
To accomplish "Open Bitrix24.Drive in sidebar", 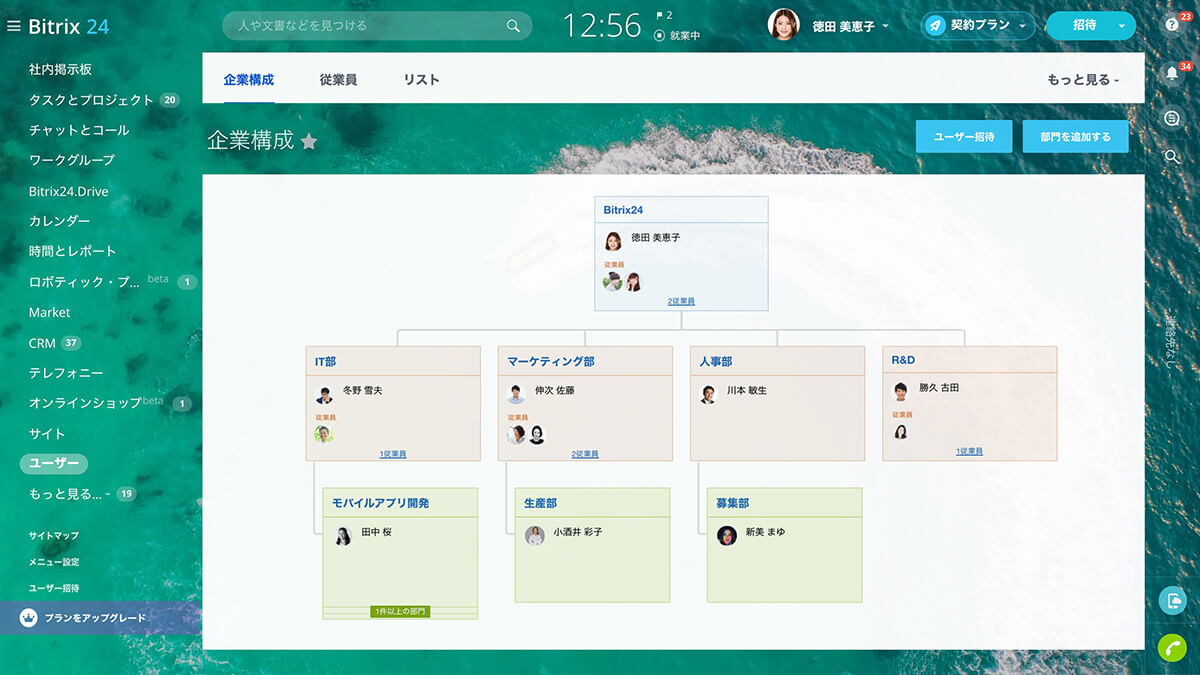I will pos(69,191).
